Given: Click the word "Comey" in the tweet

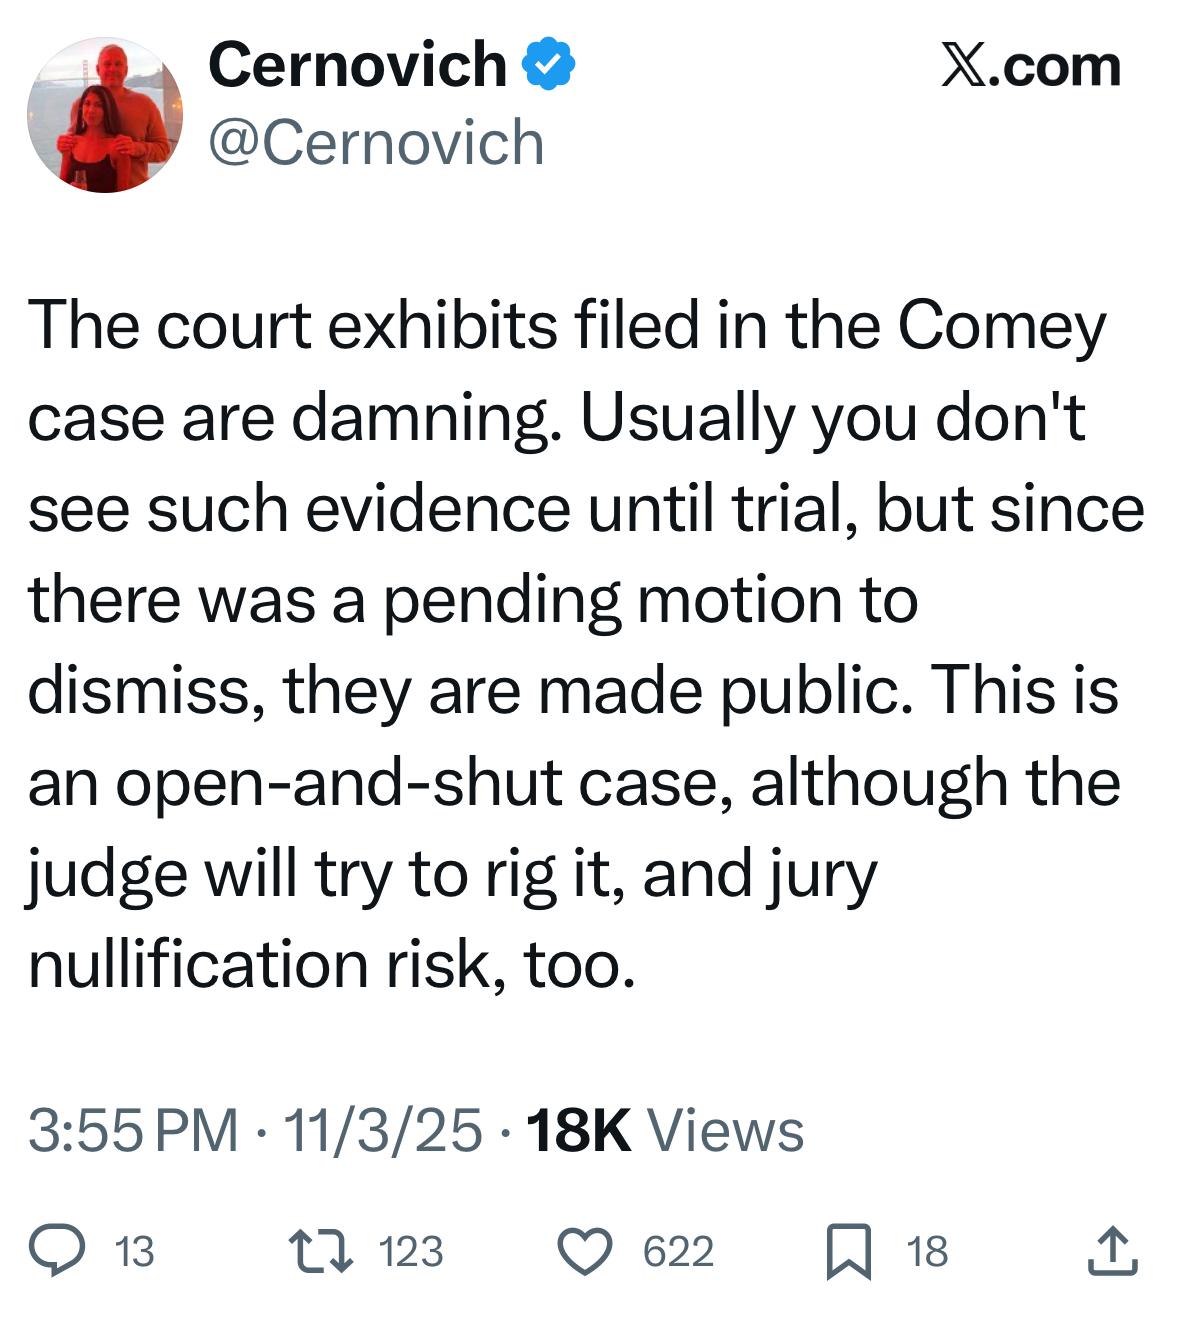Looking at the screenshot, I should click(1001, 327).
